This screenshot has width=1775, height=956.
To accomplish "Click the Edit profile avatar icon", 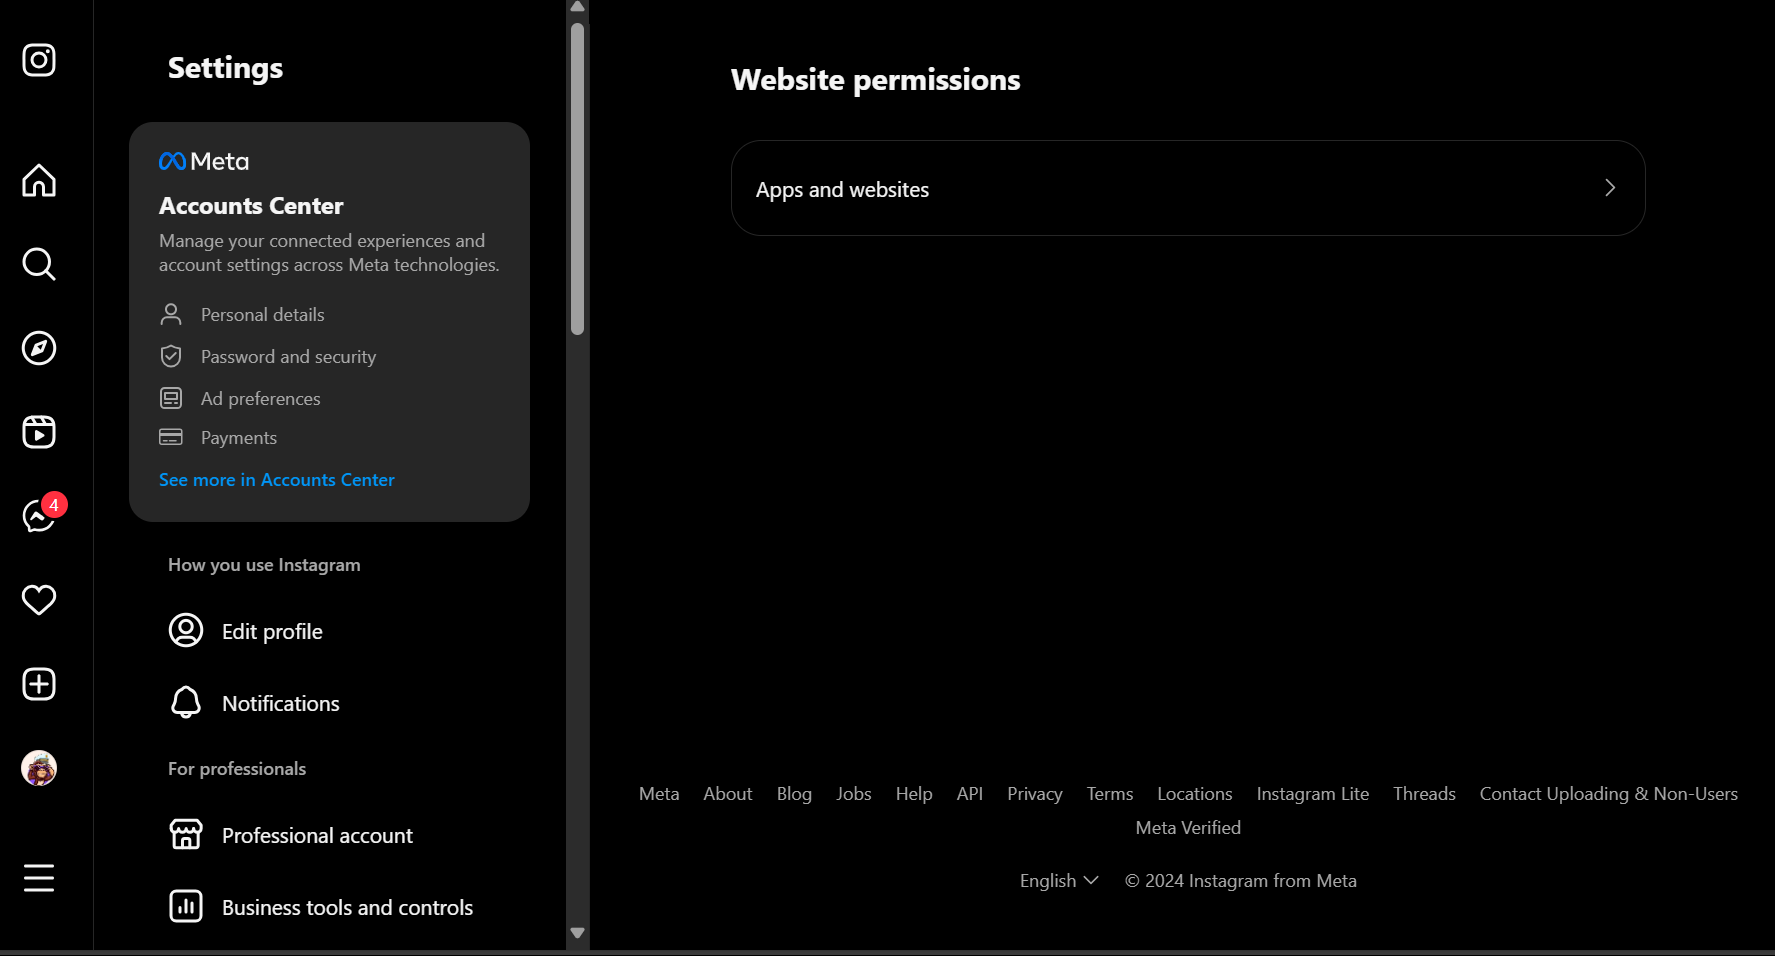I will coord(186,631).
